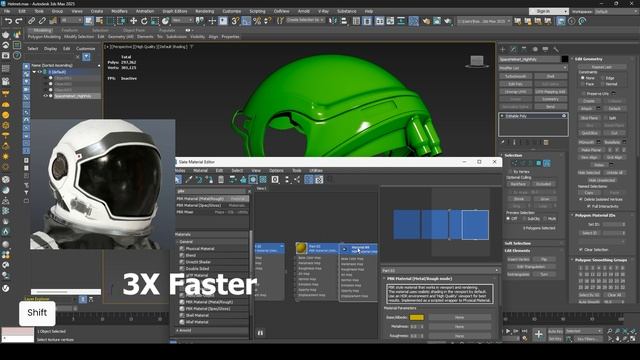Open the Sign In dropdown
This screenshot has width=640, height=360.
[549, 11]
